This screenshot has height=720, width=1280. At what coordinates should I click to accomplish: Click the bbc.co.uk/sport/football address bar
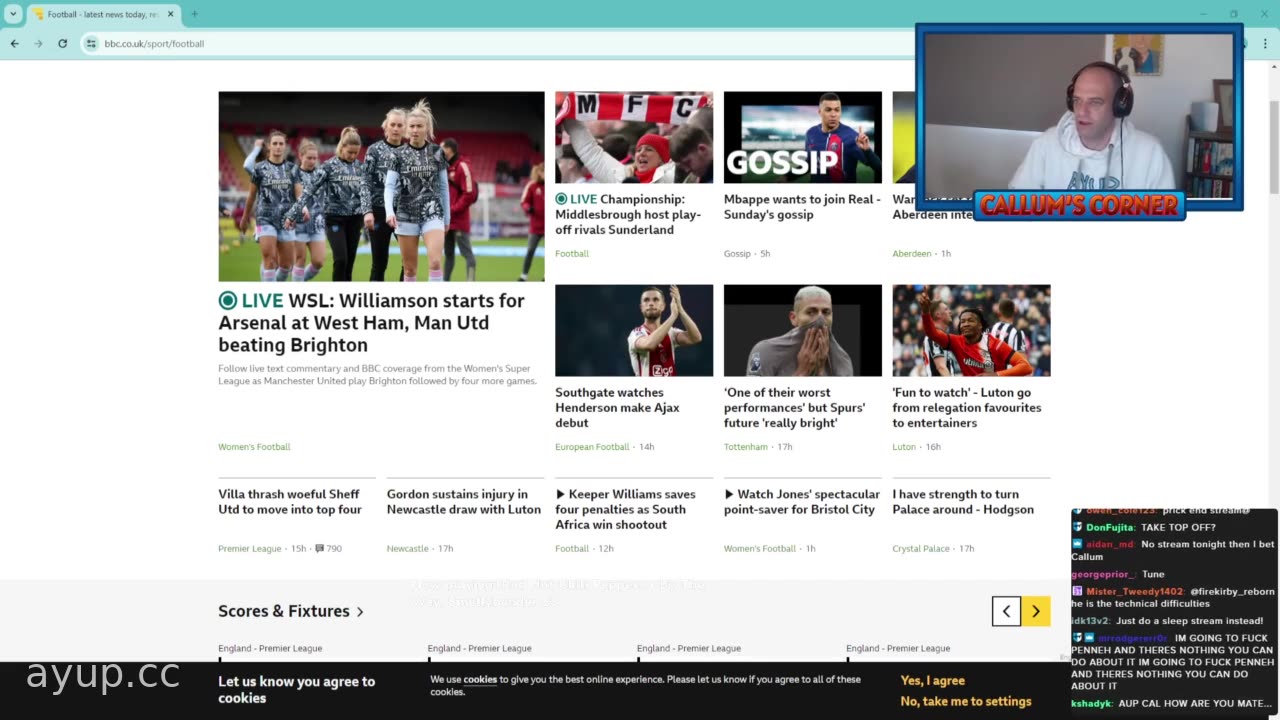click(500, 44)
